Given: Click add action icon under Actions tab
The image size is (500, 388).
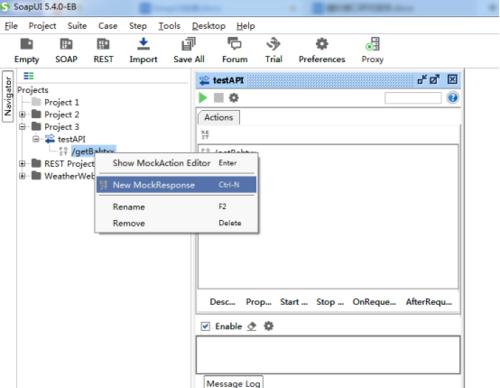Looking at the screenshot, I should [205, 135].
